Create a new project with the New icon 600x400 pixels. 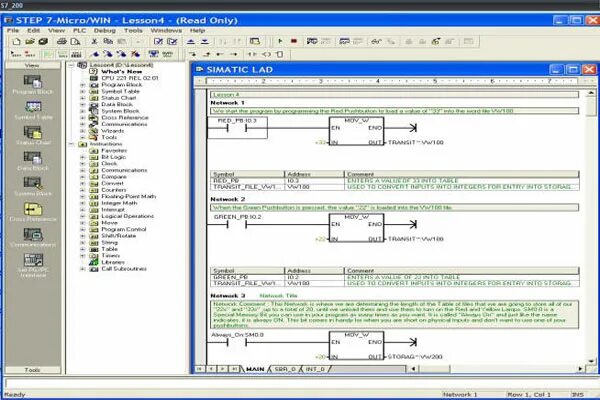16,41
